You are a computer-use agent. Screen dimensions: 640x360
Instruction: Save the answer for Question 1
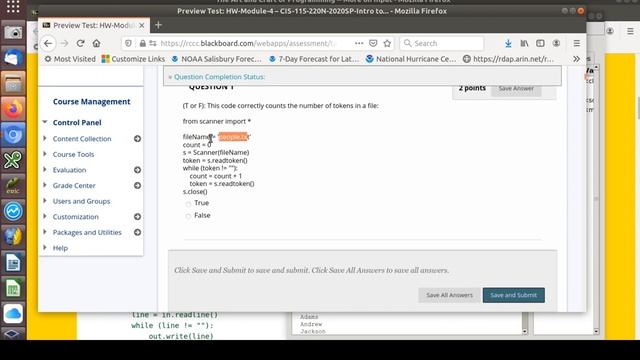pyautogui.click(x=516, y=89)
